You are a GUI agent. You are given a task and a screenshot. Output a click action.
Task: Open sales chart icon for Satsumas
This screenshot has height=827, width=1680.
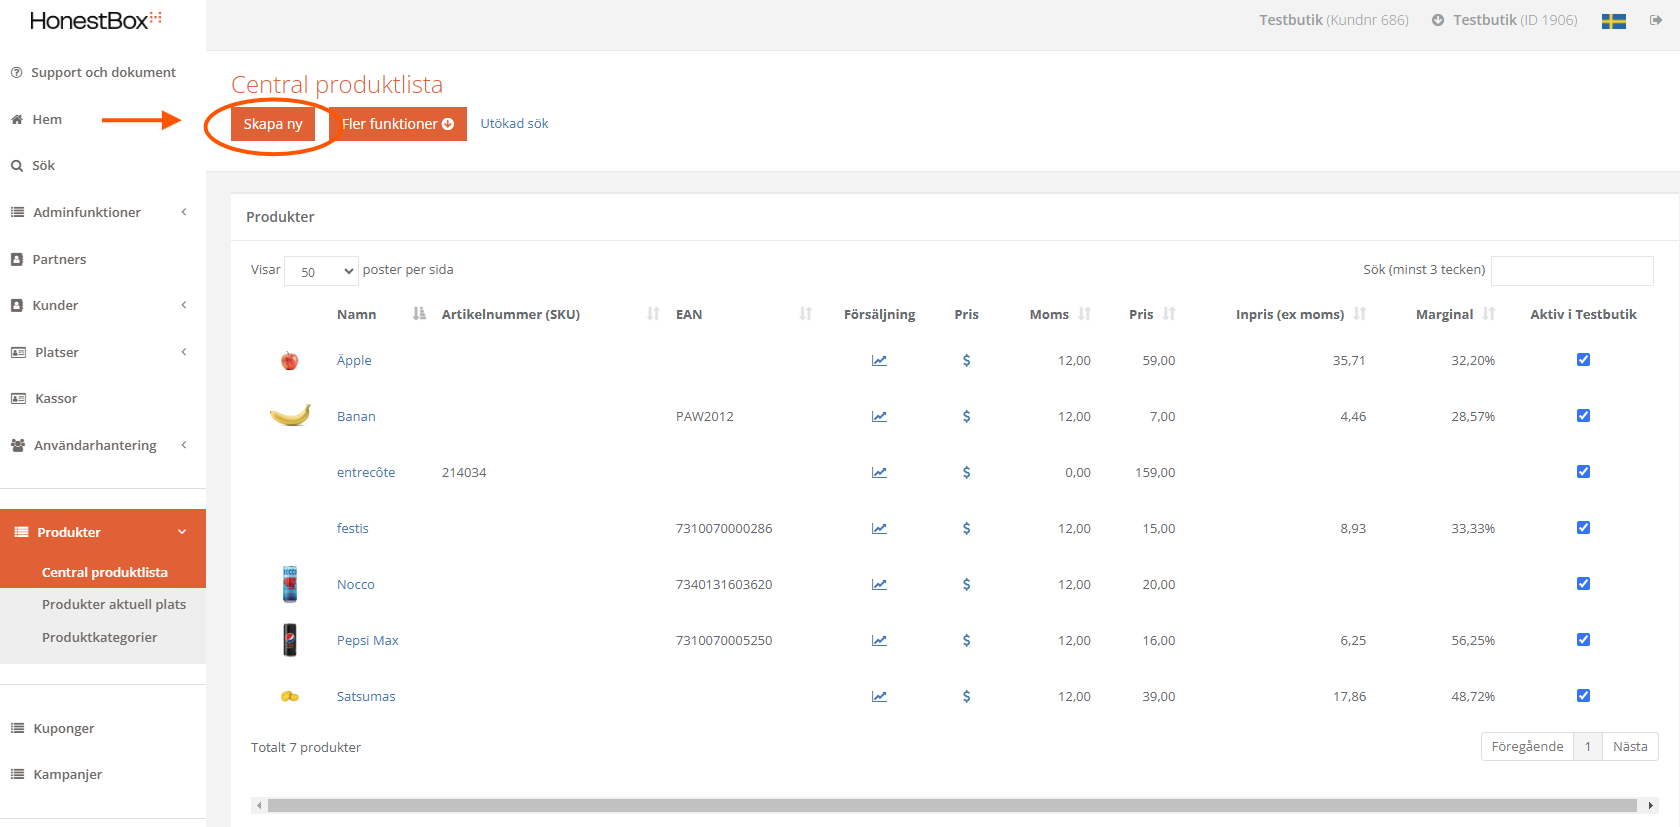pyautogui.click(x=879, y=697)
